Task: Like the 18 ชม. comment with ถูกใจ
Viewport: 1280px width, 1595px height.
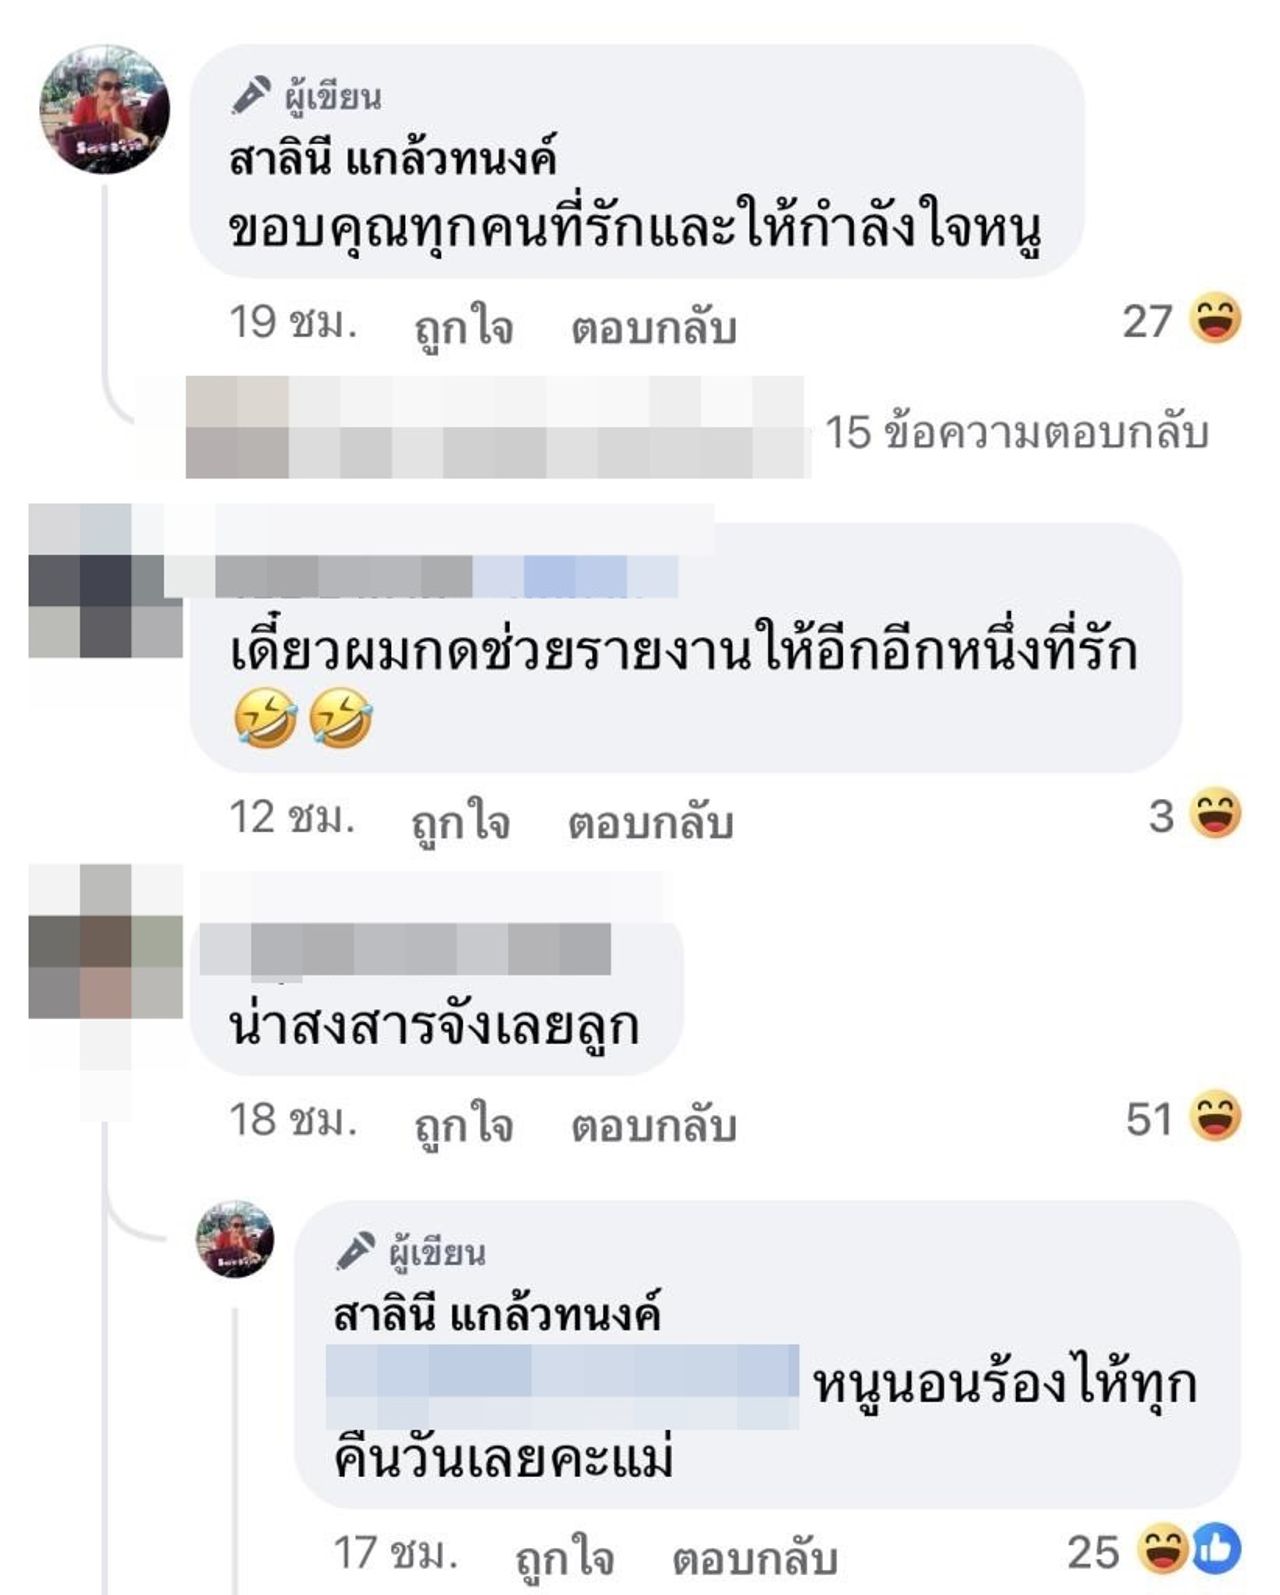Action: tap(464, 1124)
